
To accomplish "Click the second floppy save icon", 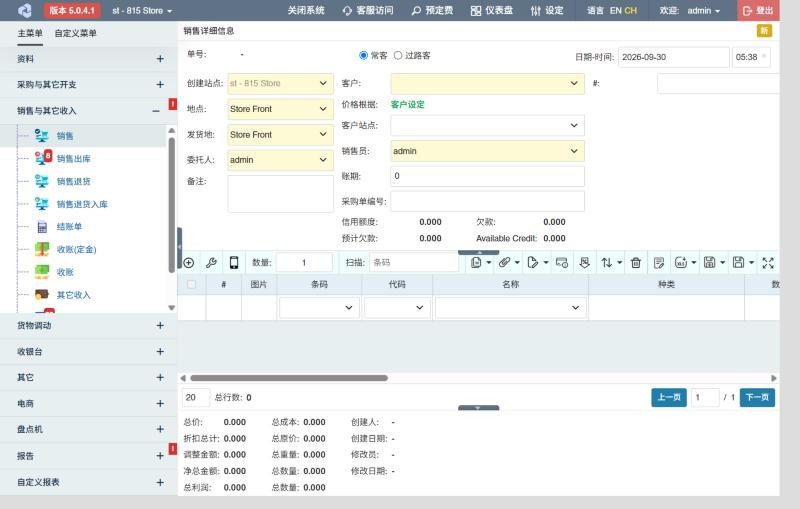I will click(x=738, y=263).
